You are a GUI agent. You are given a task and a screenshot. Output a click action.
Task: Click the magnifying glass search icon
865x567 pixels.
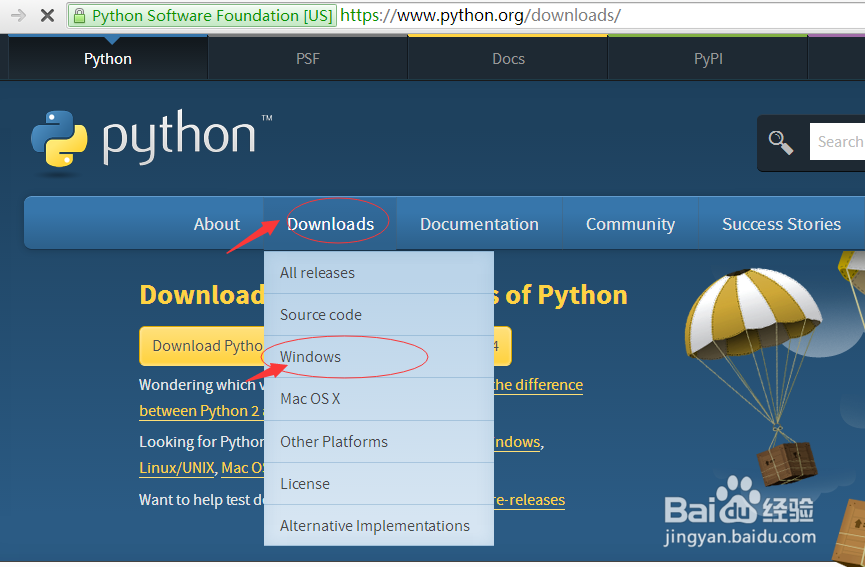[x=781, y=142]
